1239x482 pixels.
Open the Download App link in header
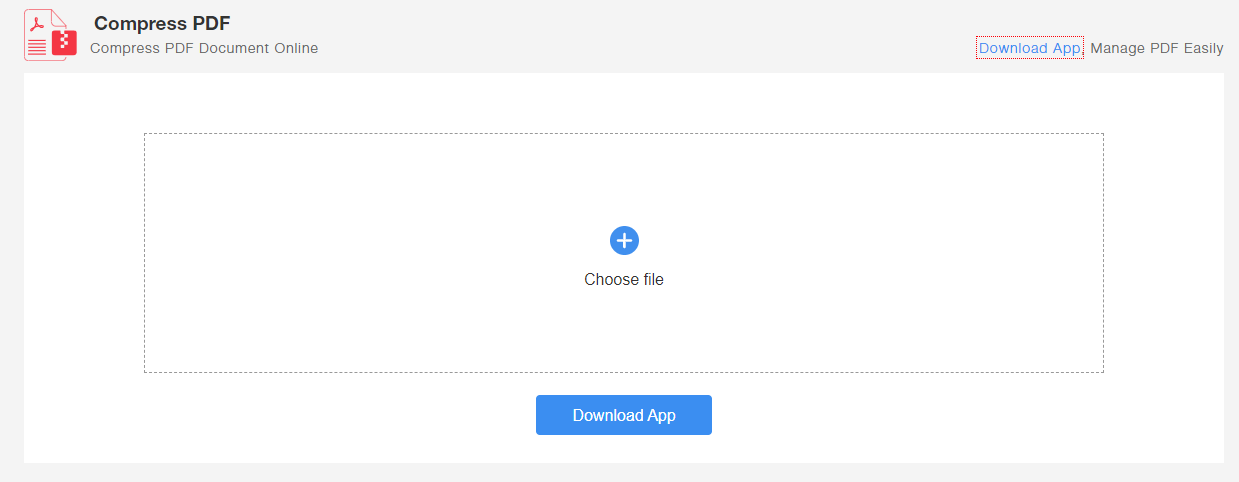coord(1029,48)
